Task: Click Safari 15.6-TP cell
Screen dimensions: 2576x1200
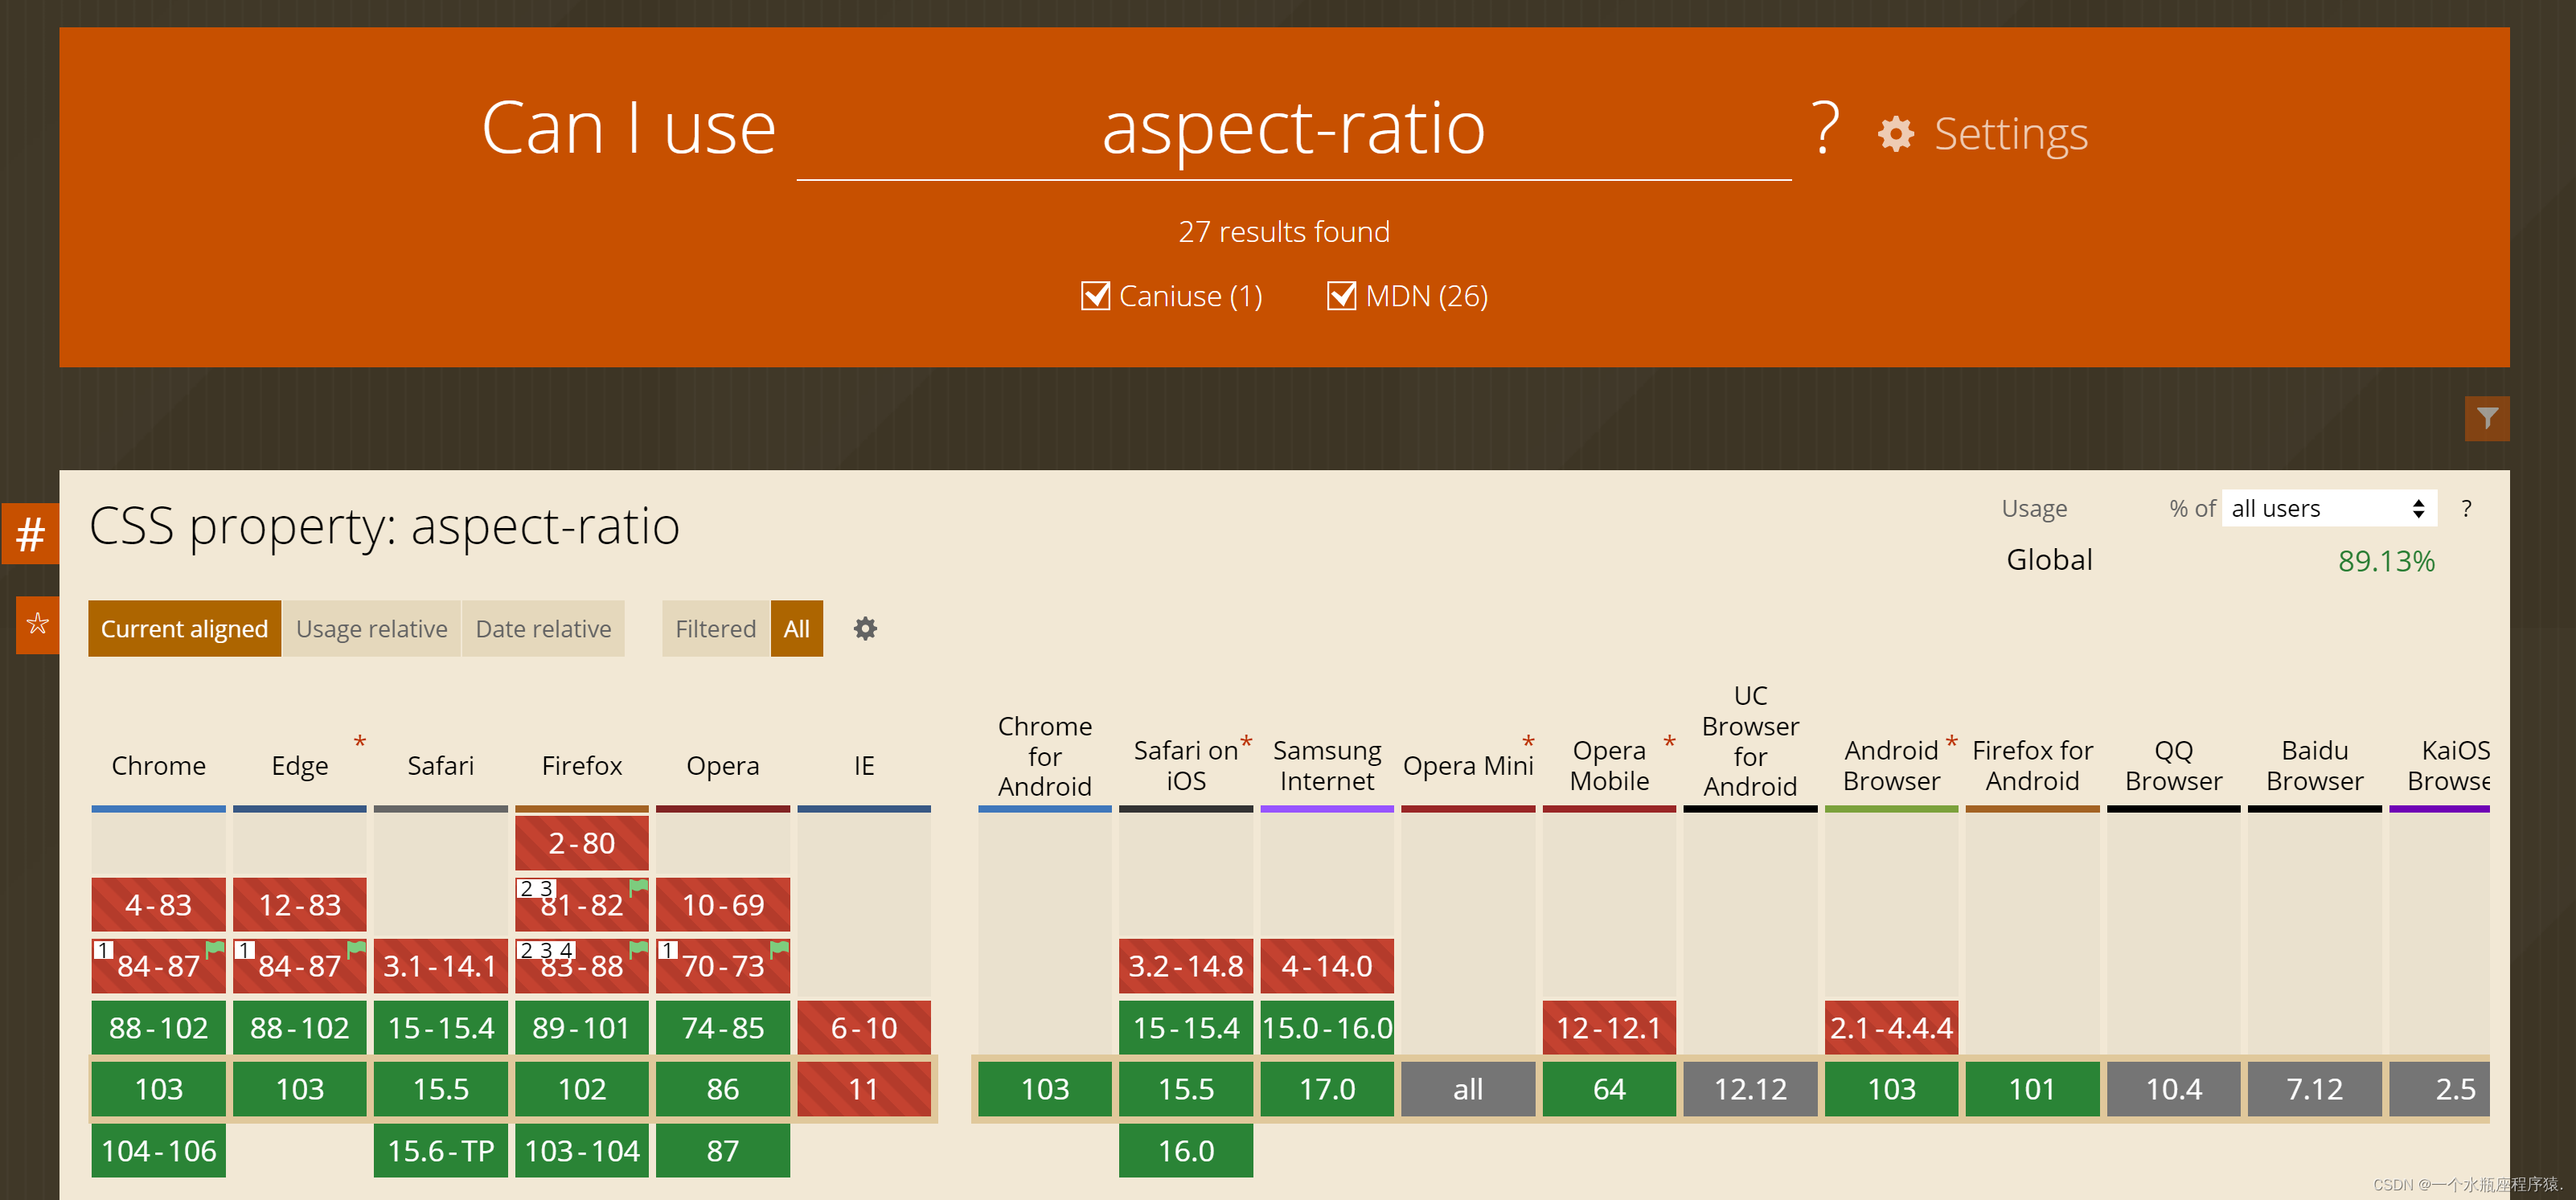Action: [x=440, y=1150]
